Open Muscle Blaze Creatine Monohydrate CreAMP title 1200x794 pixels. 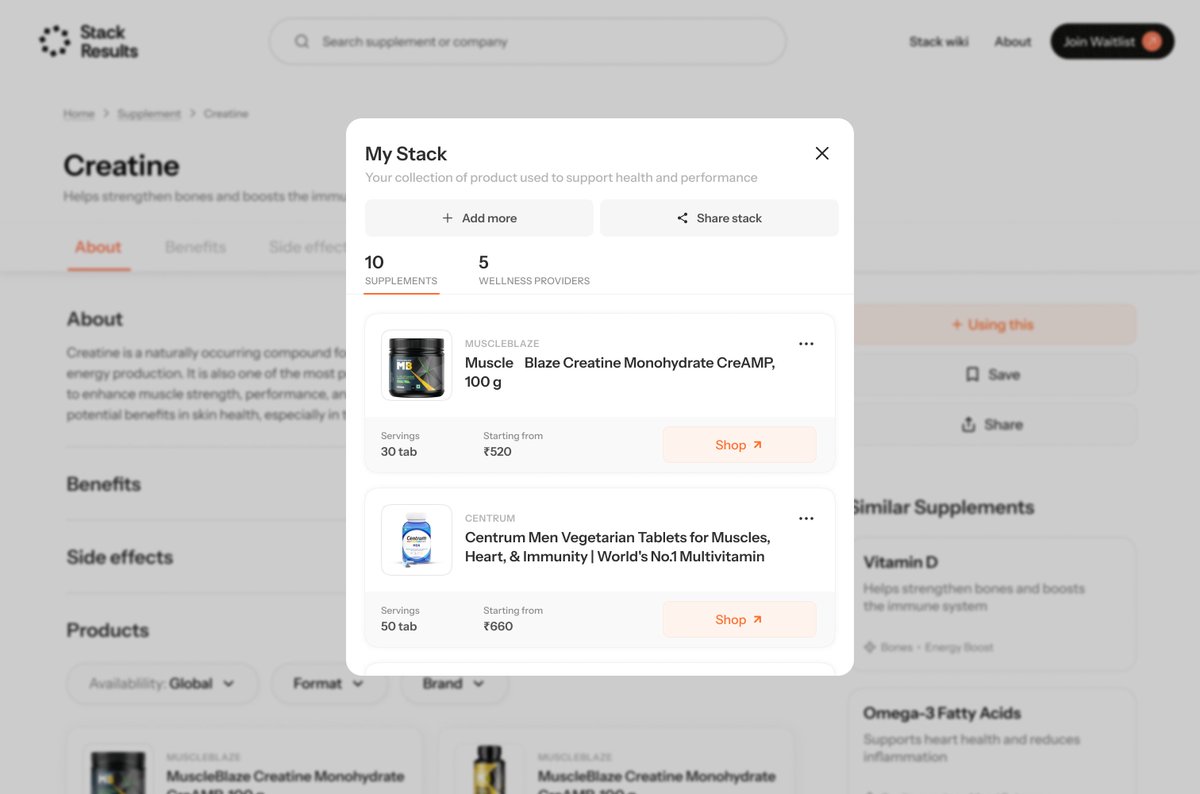click(620, 372)
